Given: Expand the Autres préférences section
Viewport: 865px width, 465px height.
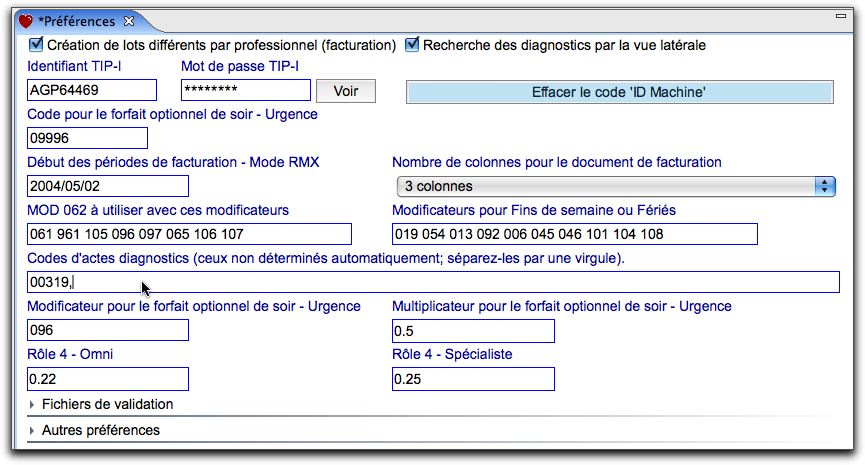Looking at the screenshot, I should (31, 430).
